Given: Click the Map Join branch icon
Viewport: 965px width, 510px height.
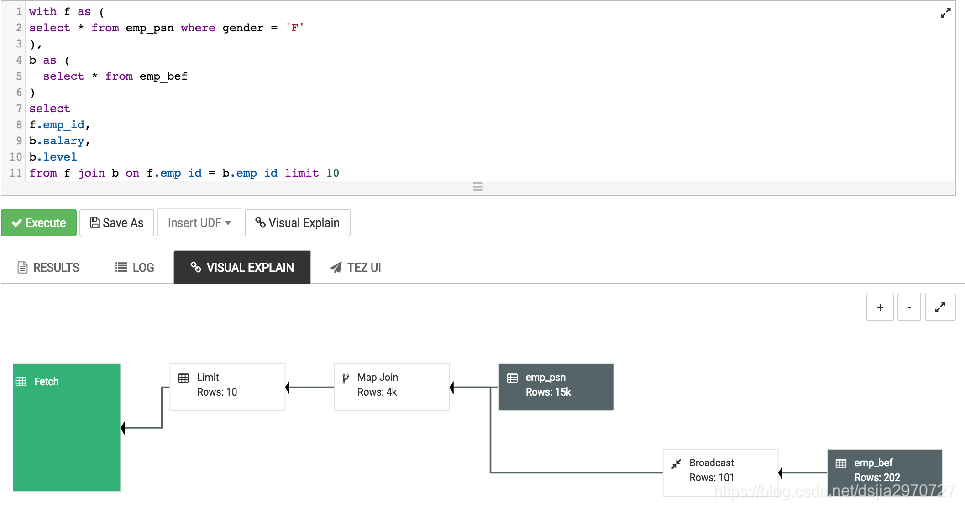Looking at the screenshot, I should click(x=346, y=378).
